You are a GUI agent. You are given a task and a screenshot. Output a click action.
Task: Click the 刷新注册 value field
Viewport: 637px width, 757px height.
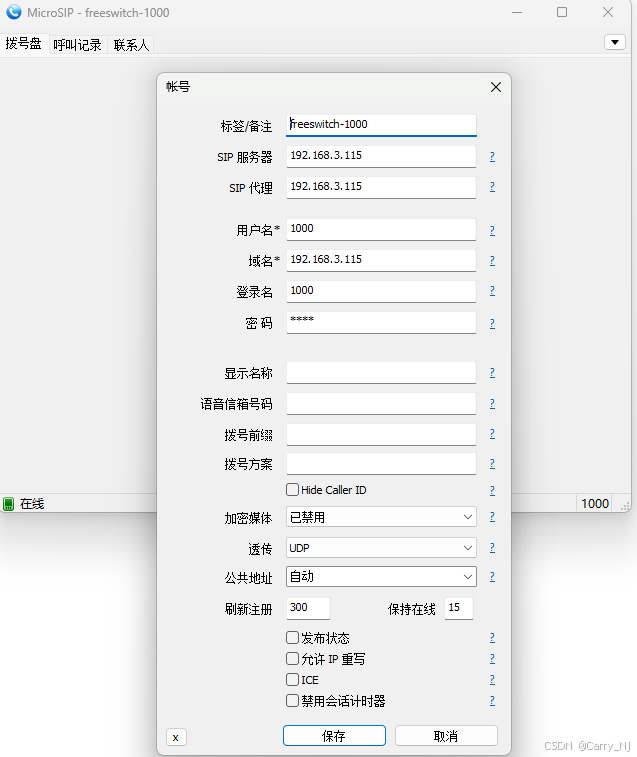(x=308, y=608)
